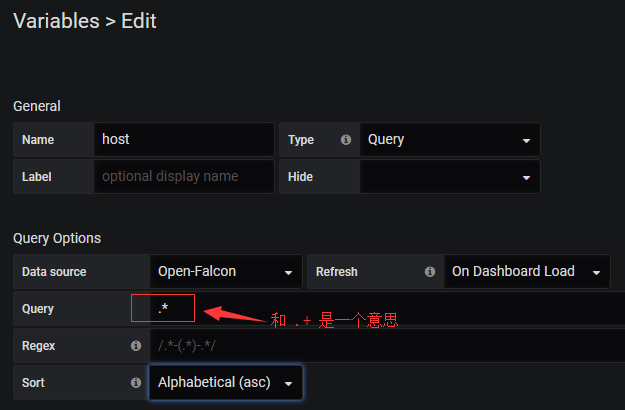Open the Open-Falcon data source dropdown
The height and width of the screenshot is (410, 625).
coord(225,271)
